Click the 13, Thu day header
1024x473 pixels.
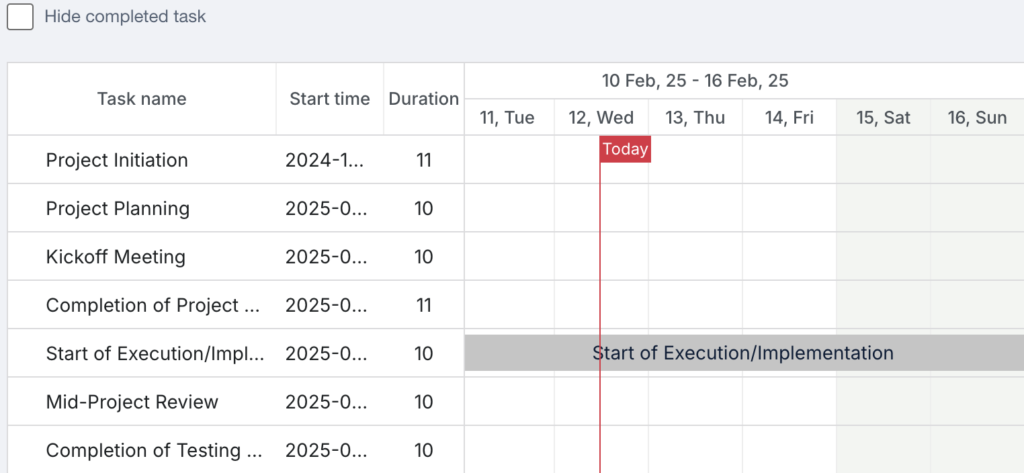tap(695, 118)
